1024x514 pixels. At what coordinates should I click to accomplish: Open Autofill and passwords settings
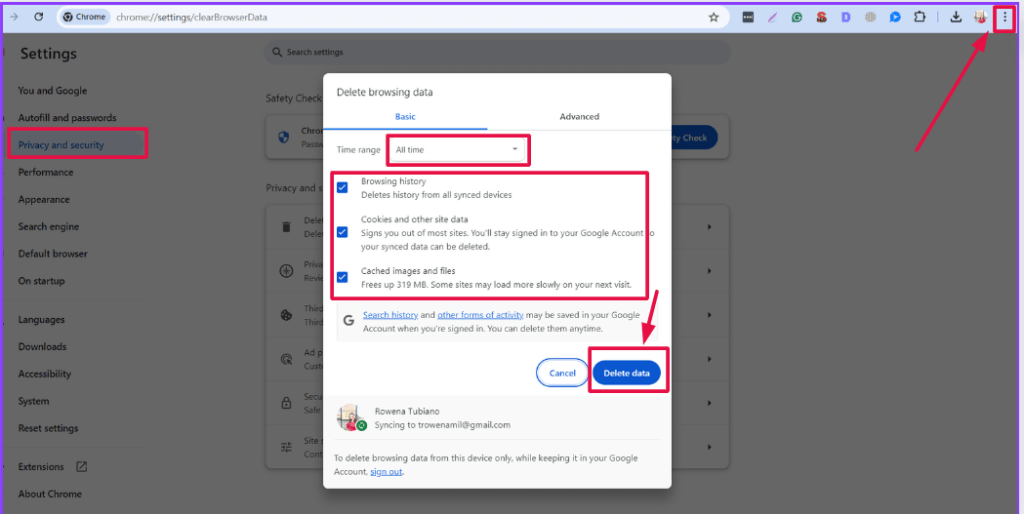67,118
